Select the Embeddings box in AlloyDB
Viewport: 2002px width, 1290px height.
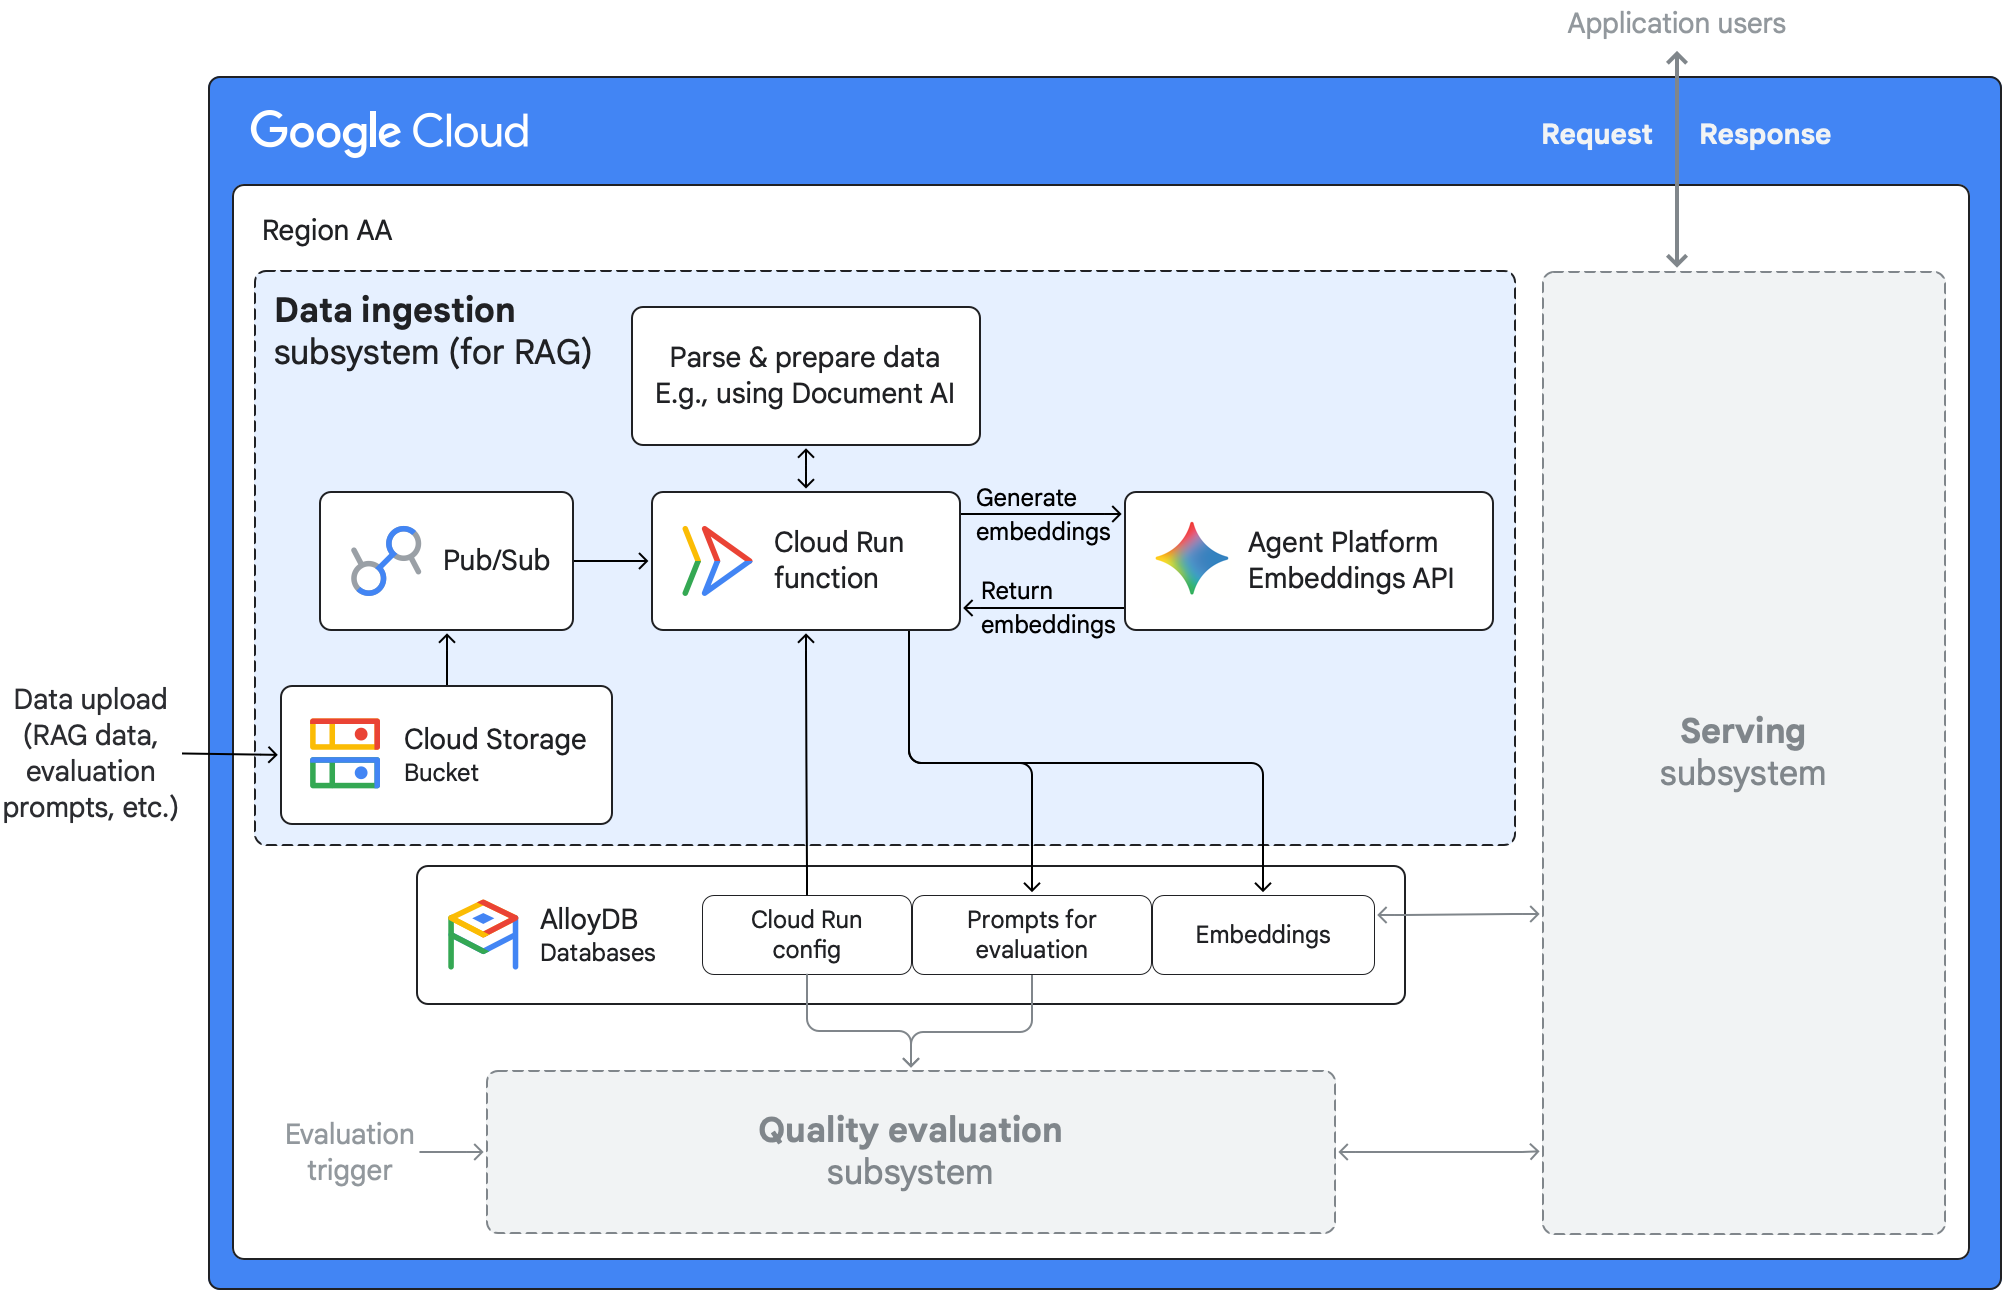(1263, 935)
